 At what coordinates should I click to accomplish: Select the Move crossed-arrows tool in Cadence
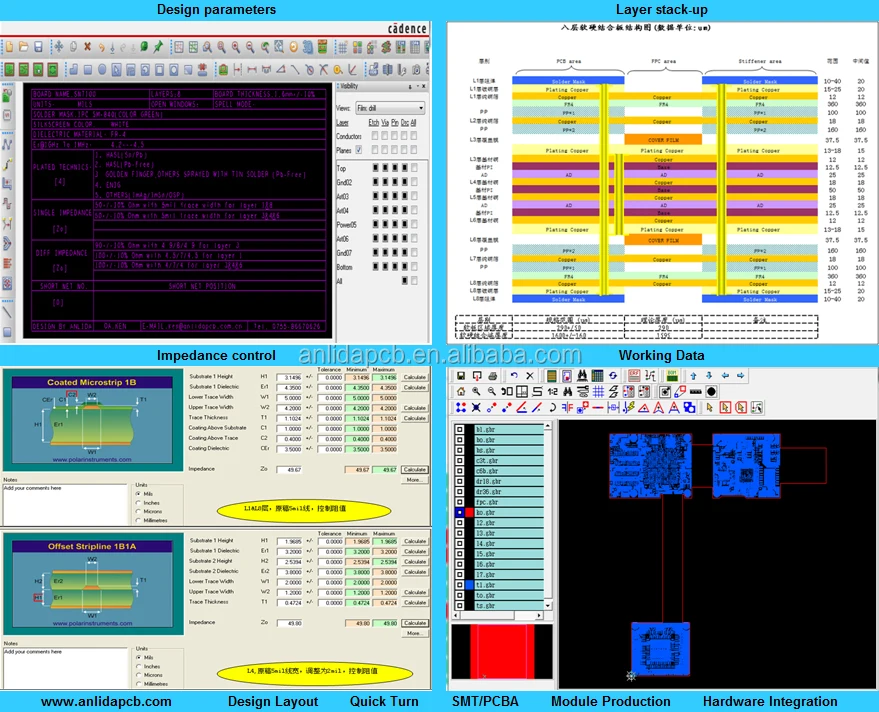point(58,47)
